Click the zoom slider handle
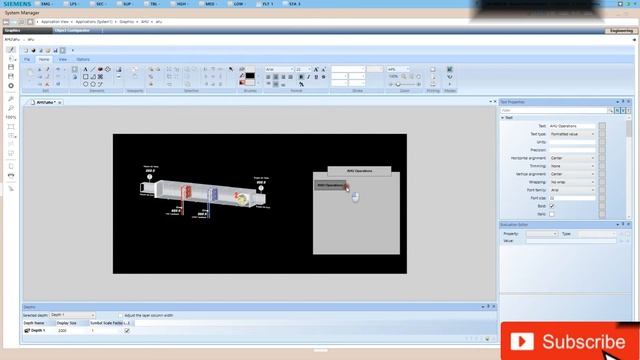The image size is (640, 360). tap(398, 84)
